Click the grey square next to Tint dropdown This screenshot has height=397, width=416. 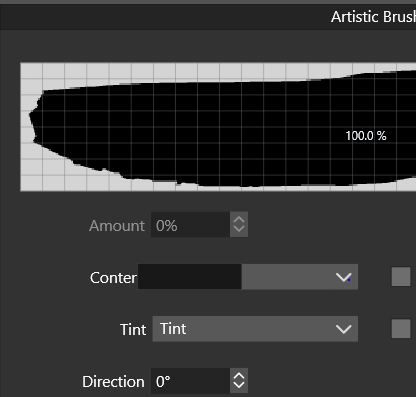click(x=401, y=329)
